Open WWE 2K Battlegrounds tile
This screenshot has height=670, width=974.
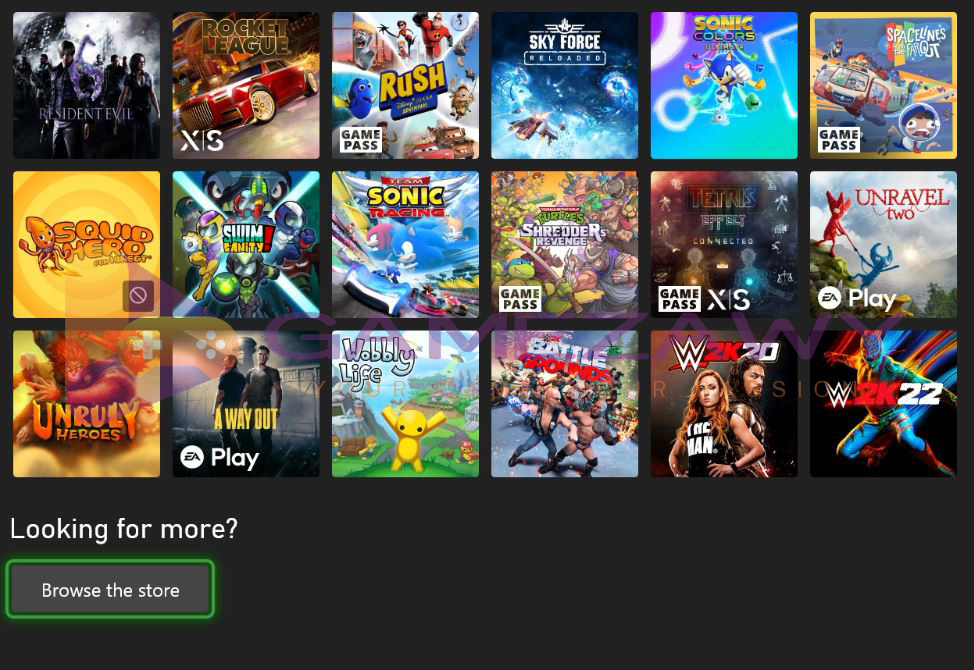565,404
